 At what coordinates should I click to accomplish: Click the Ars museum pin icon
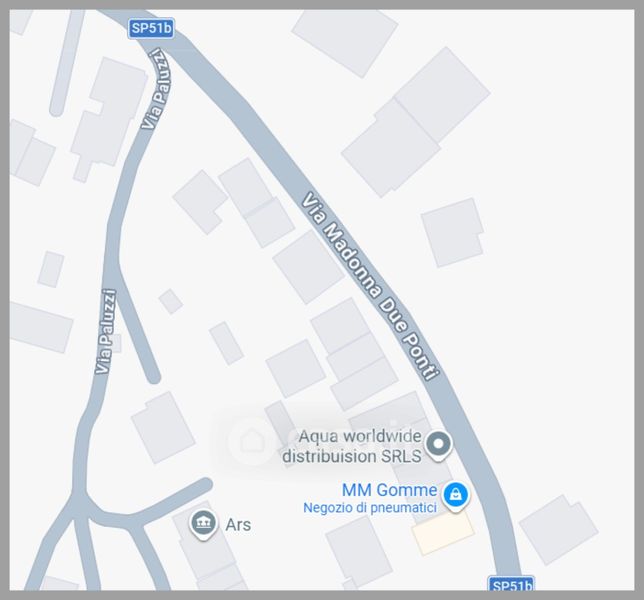click(202, 524)
